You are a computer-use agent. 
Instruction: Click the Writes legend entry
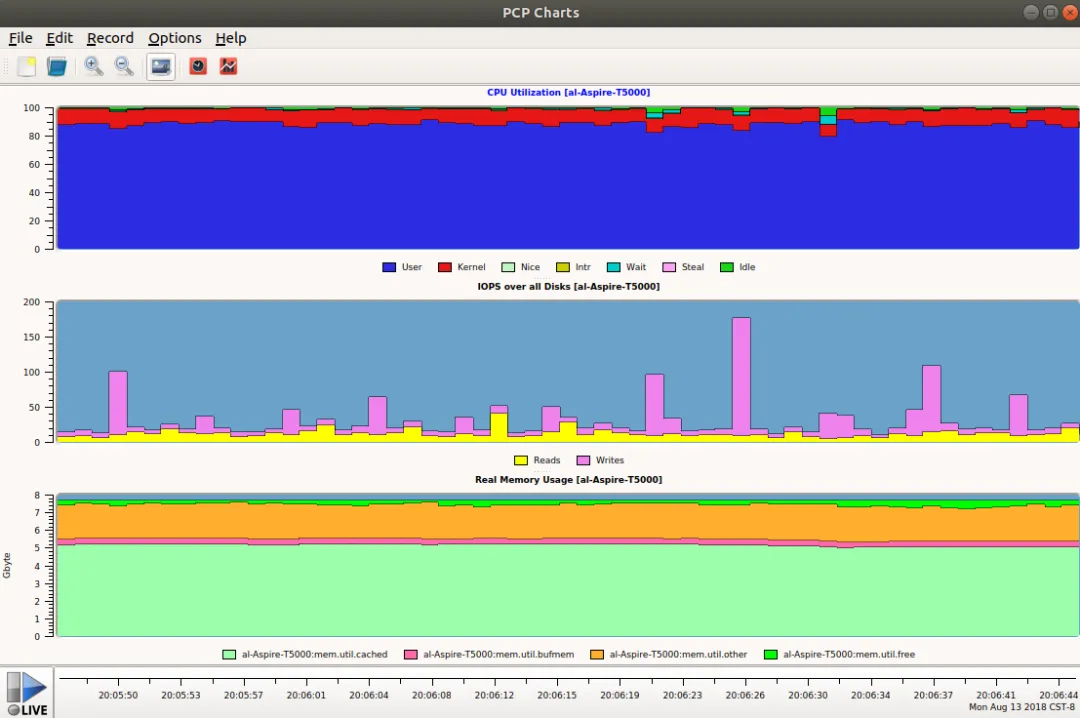601,460
